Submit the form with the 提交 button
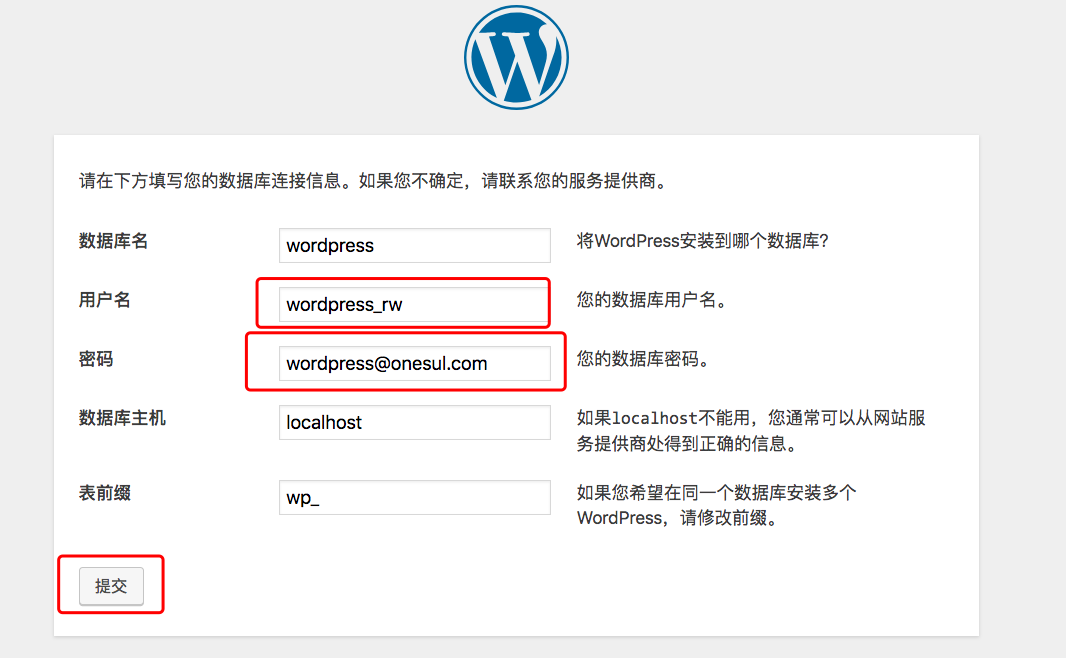Screen dimensions: 1066x658 [x=111, y=586]
